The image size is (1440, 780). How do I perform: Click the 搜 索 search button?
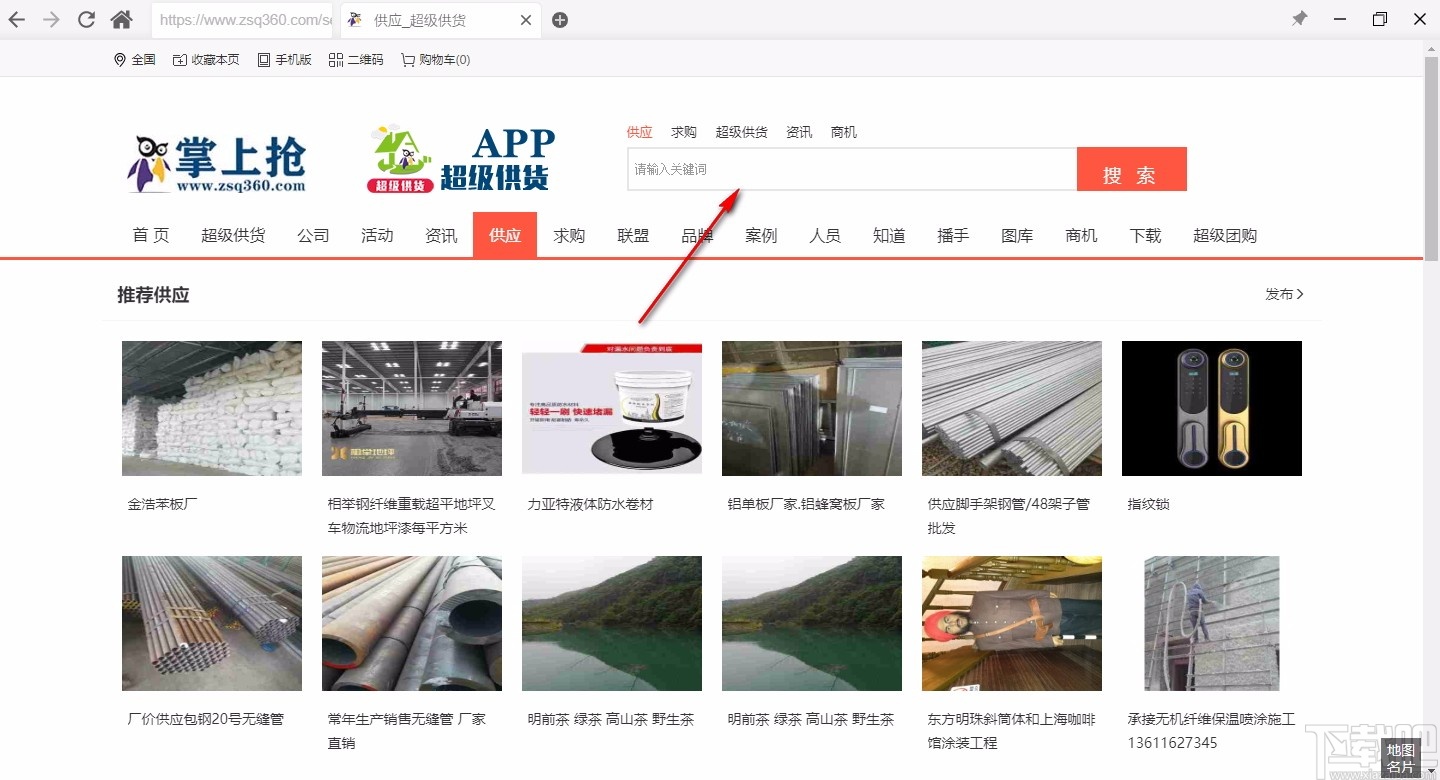click(x=1131, y=169)
